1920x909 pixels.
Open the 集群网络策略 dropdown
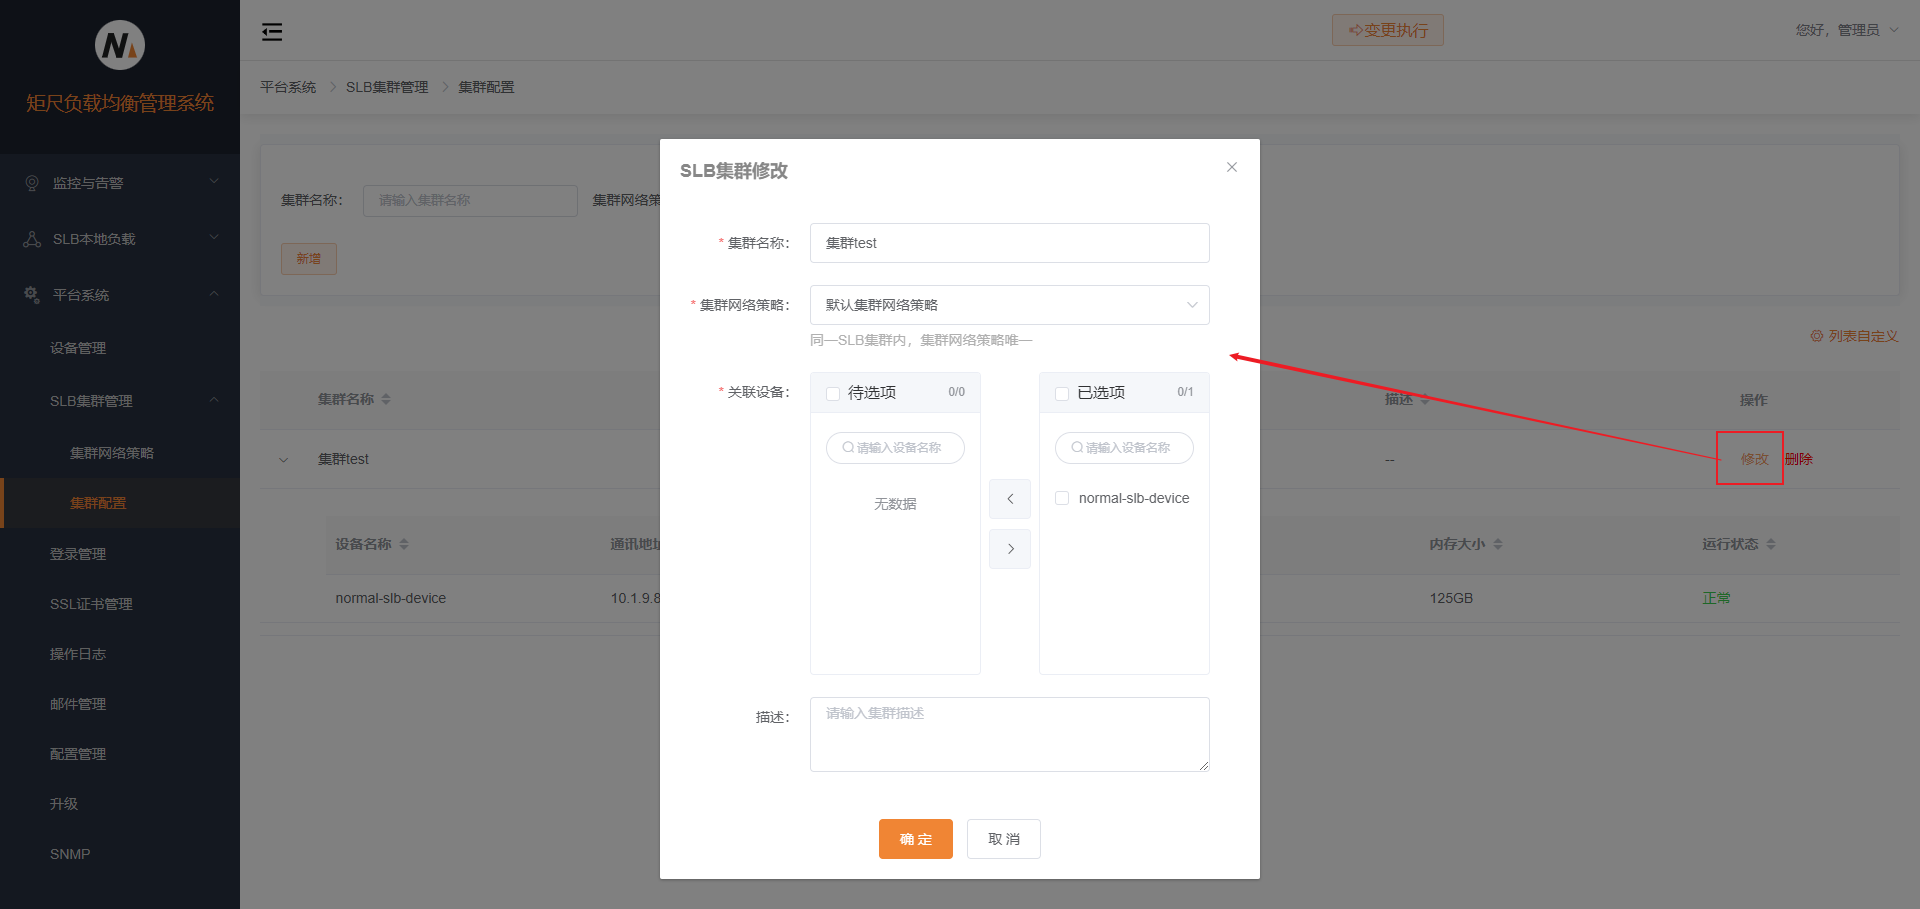(1009, 305)
